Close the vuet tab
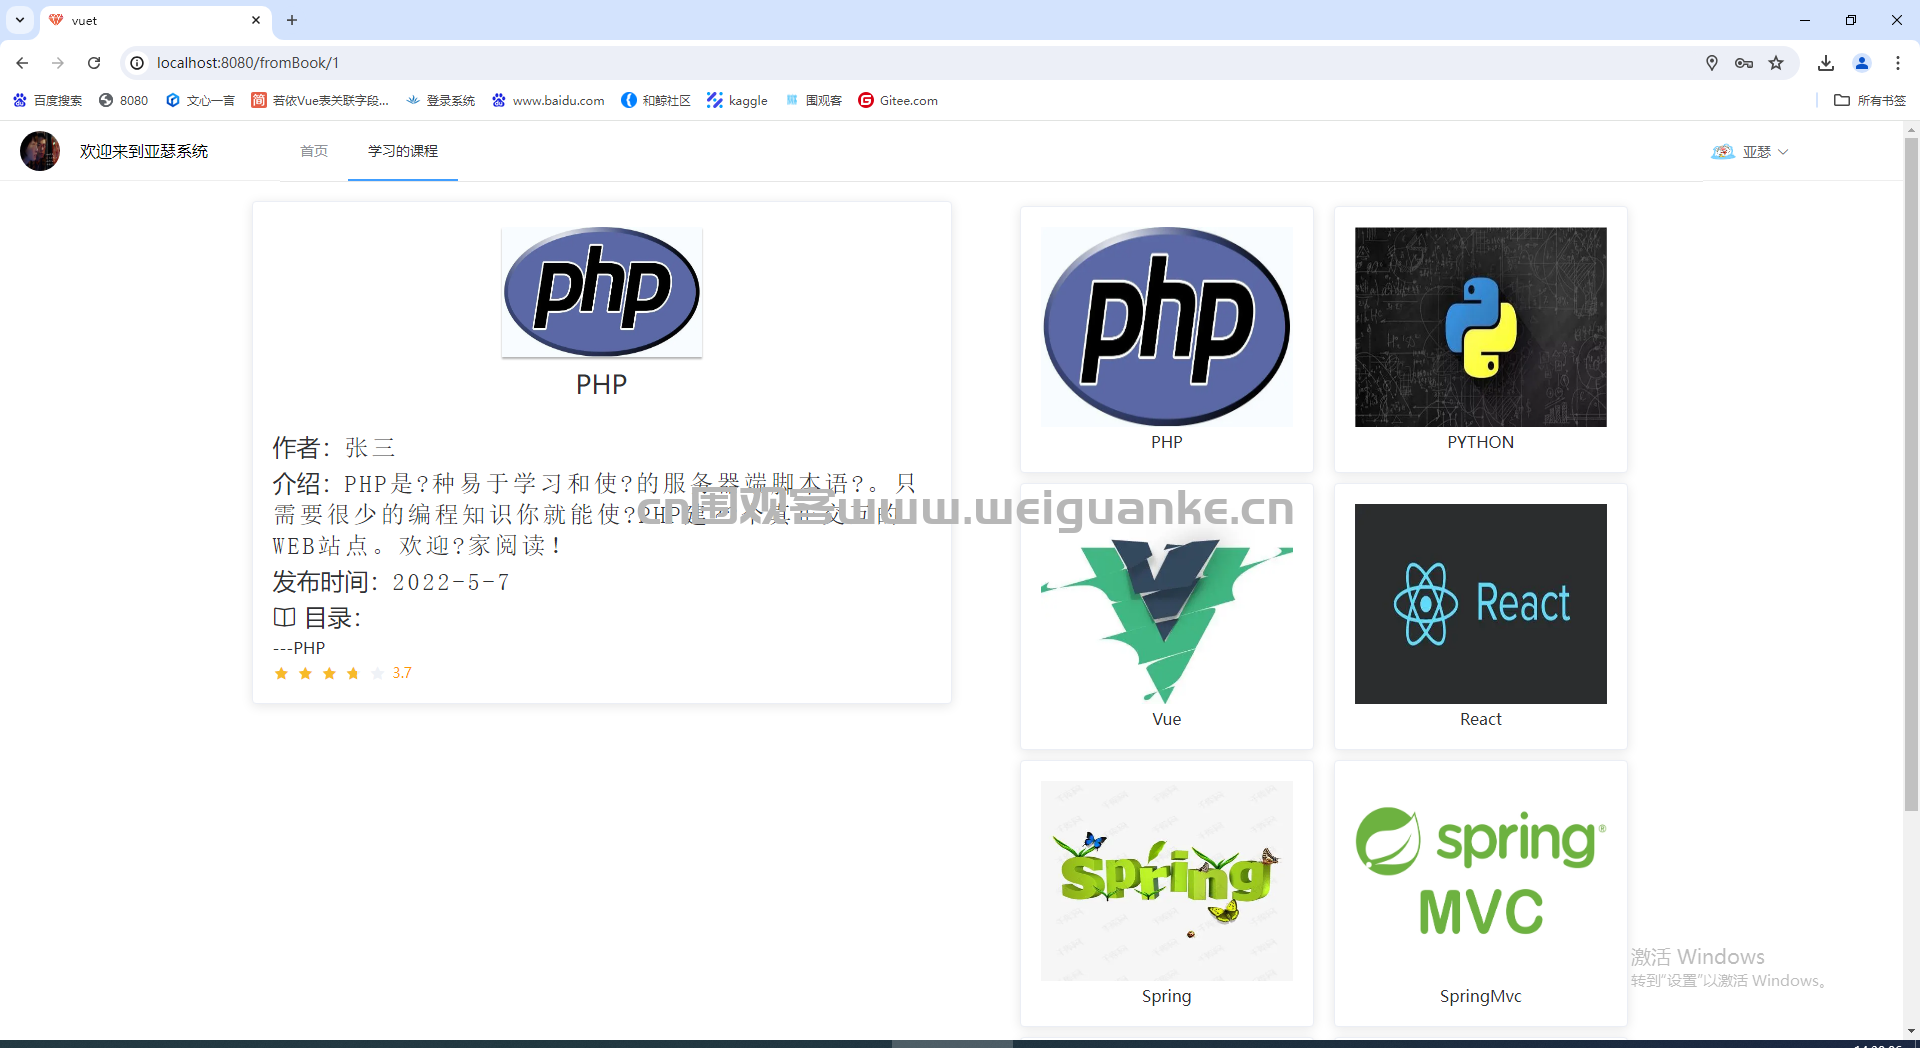Image resolution: width=1920 pixels, height=1048 pixels. pos(256,20)
